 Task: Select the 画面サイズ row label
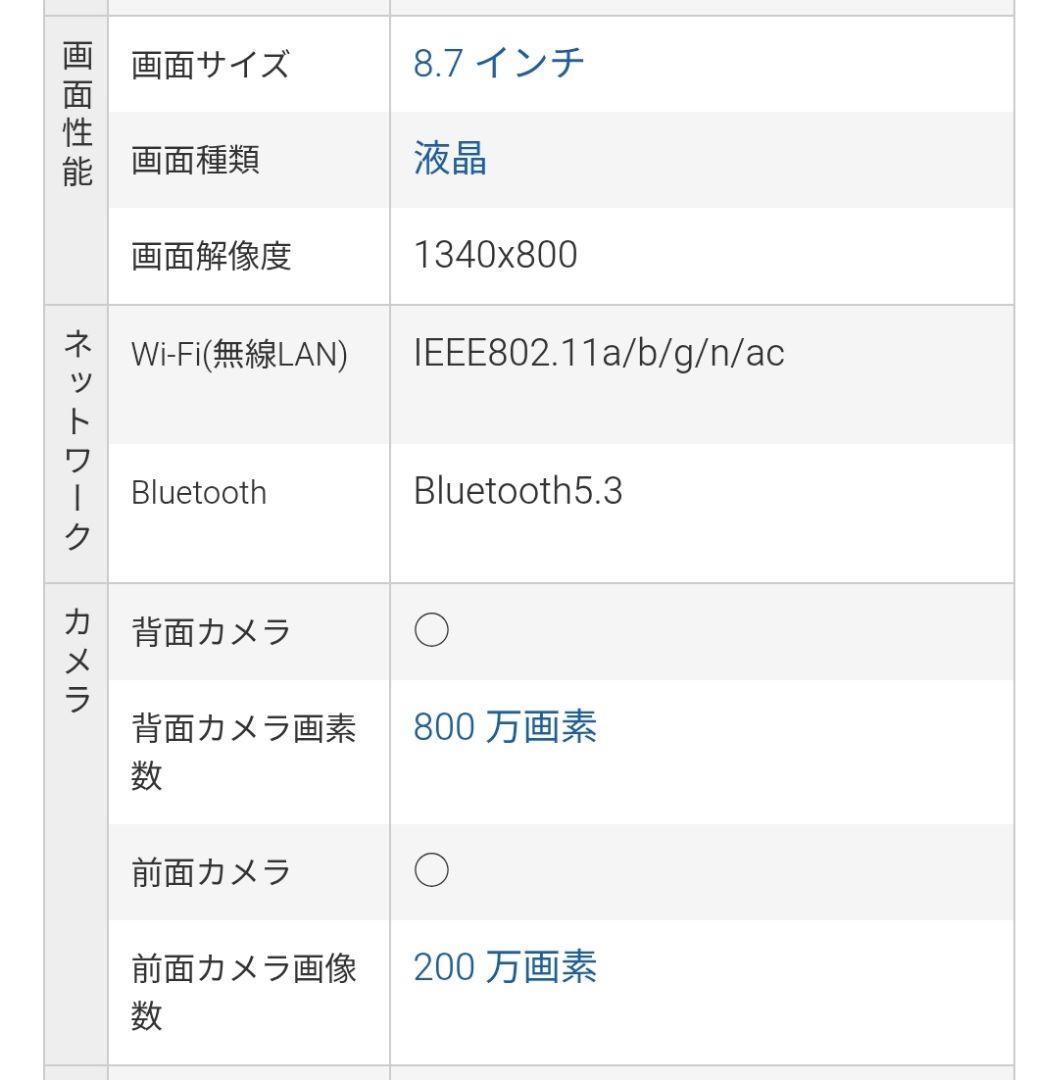click(210, 66)
